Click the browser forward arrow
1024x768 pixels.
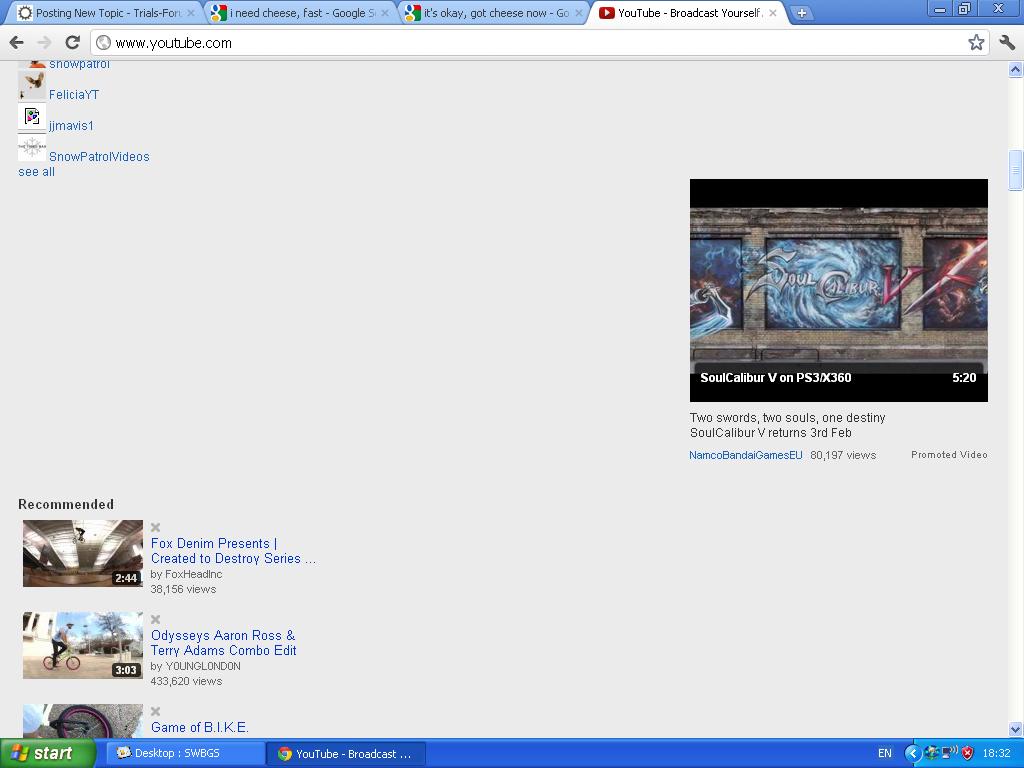point(44,43)
